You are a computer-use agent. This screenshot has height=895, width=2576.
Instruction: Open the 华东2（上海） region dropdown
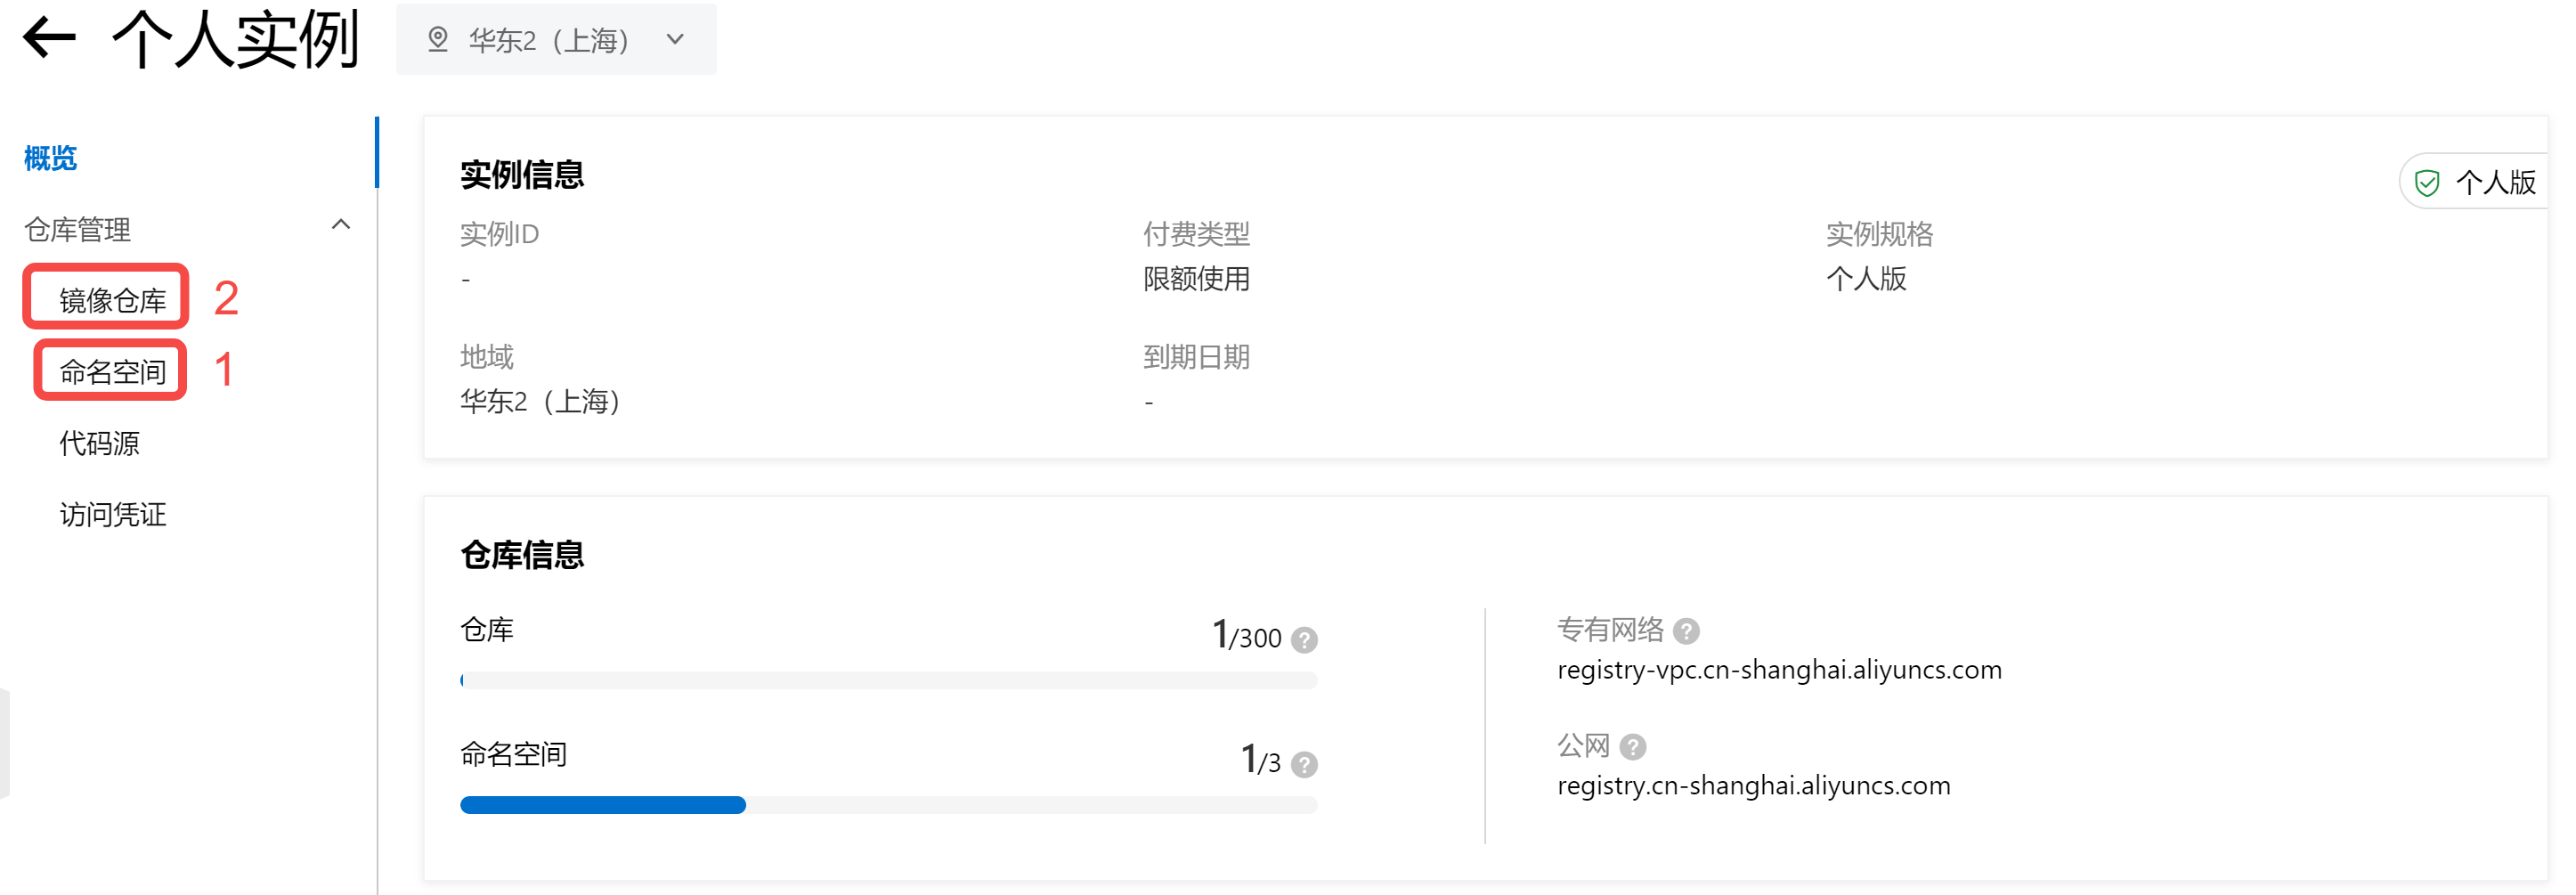(x=556, y=39)
